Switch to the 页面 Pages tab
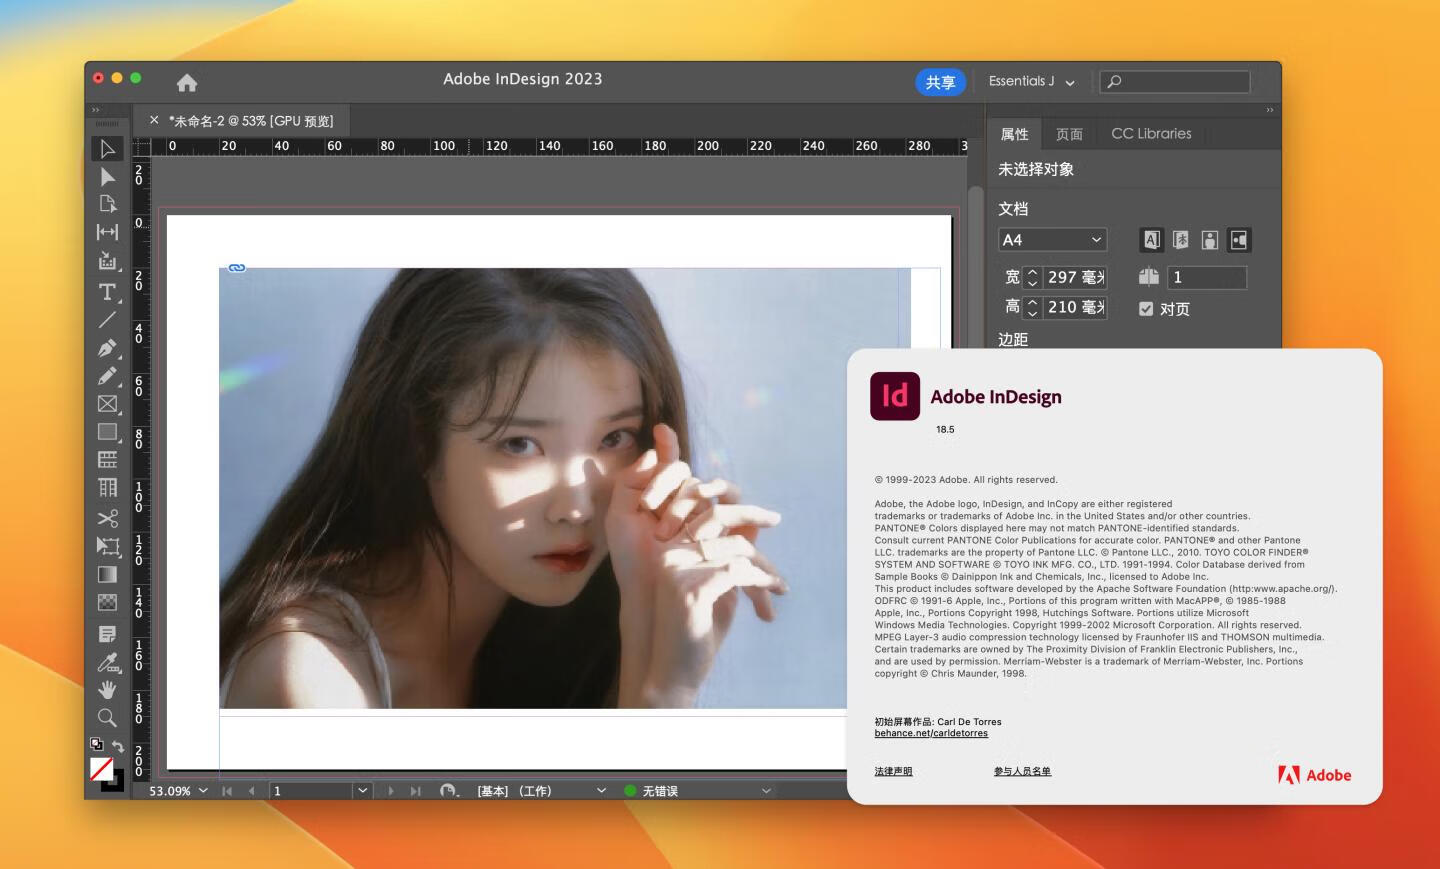The width and height of the screenshot is (1440, 869). [x=1070, y=134]
